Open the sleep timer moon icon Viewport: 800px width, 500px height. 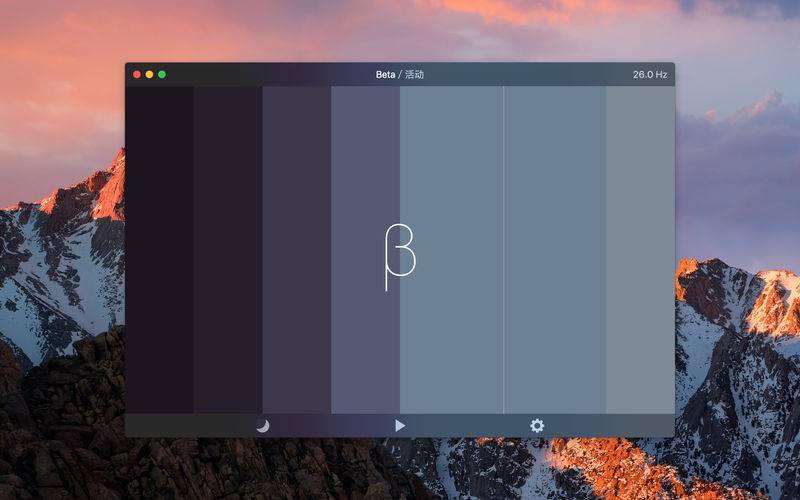click(x=263, y=426)
